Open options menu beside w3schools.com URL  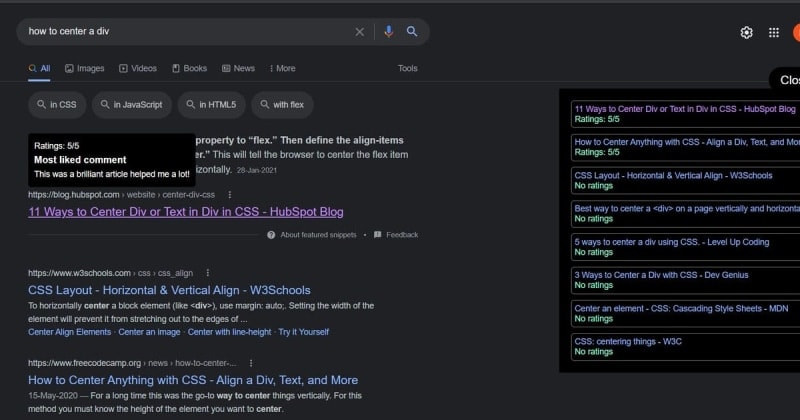click(x=208, y=273)
